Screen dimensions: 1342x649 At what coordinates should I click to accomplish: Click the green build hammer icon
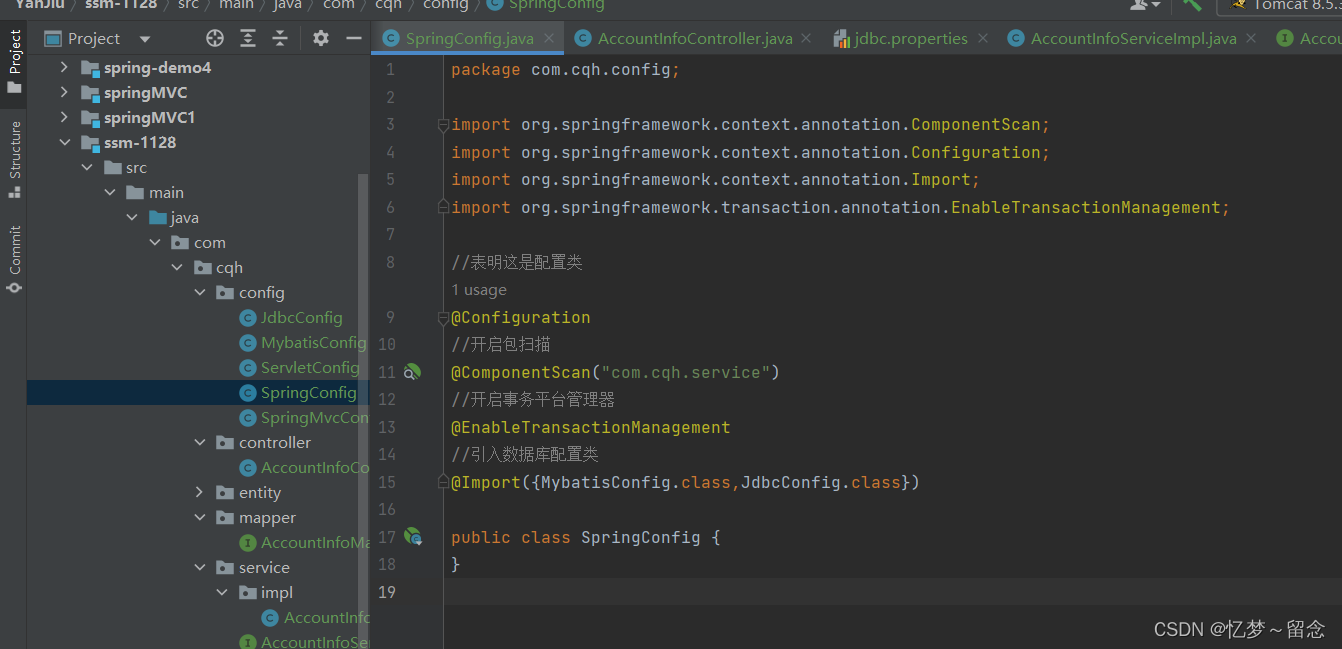[1192, 4]
